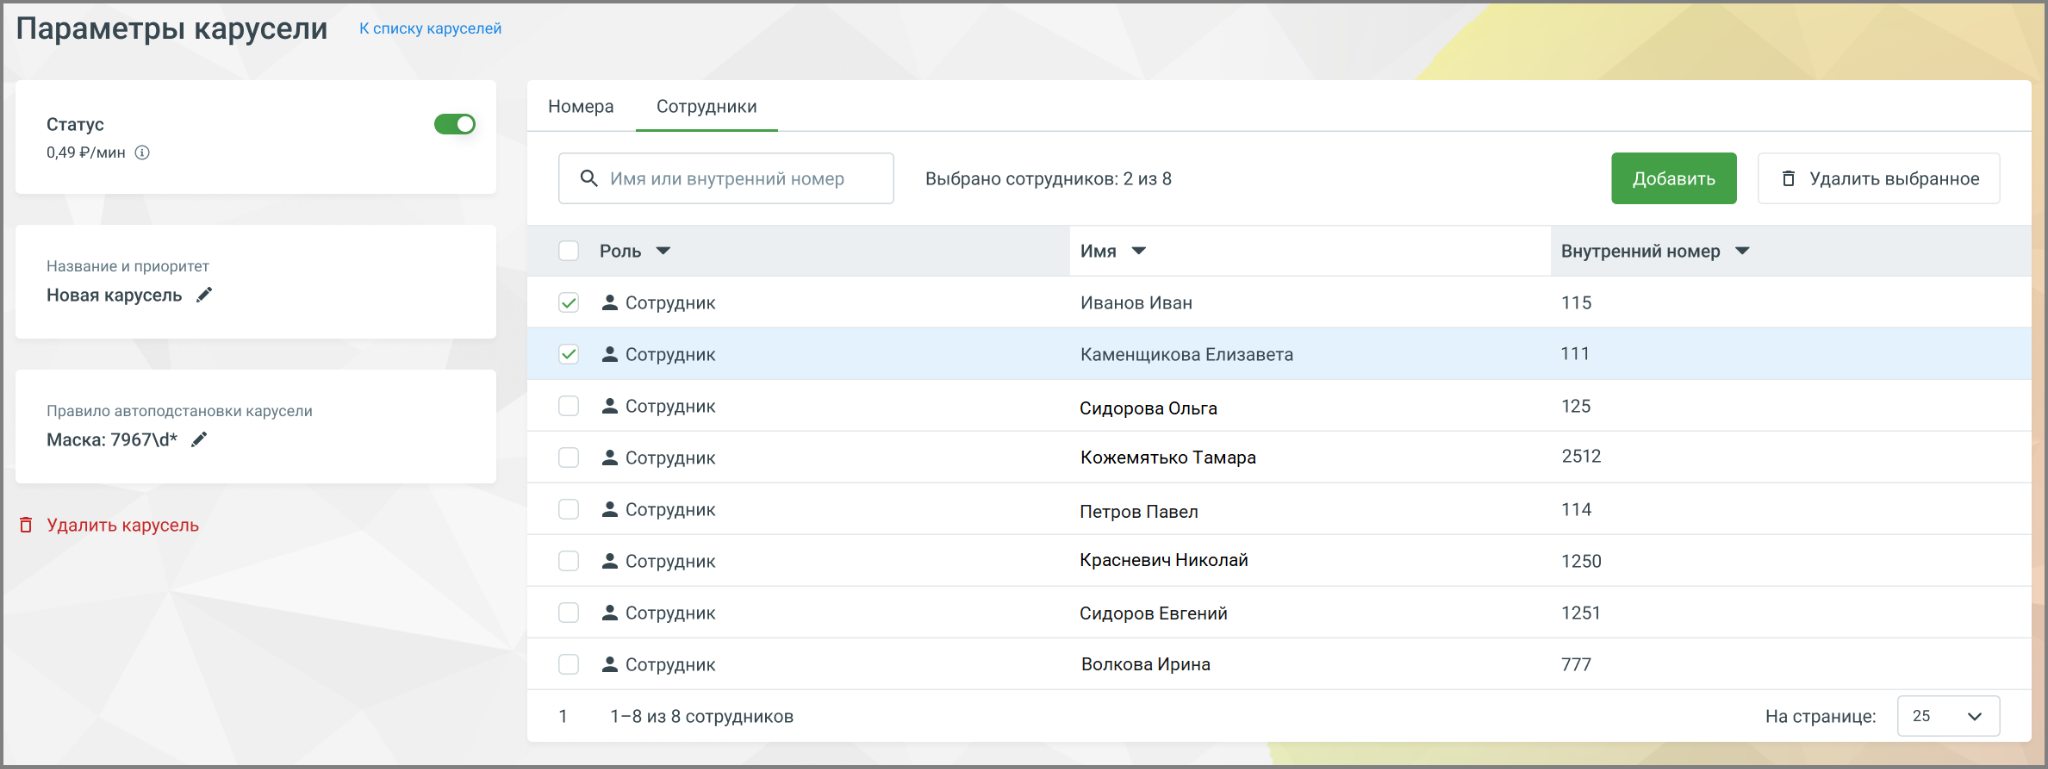Click the person icon in Каменщикова Елизавета row

click(x=609, y=354)
